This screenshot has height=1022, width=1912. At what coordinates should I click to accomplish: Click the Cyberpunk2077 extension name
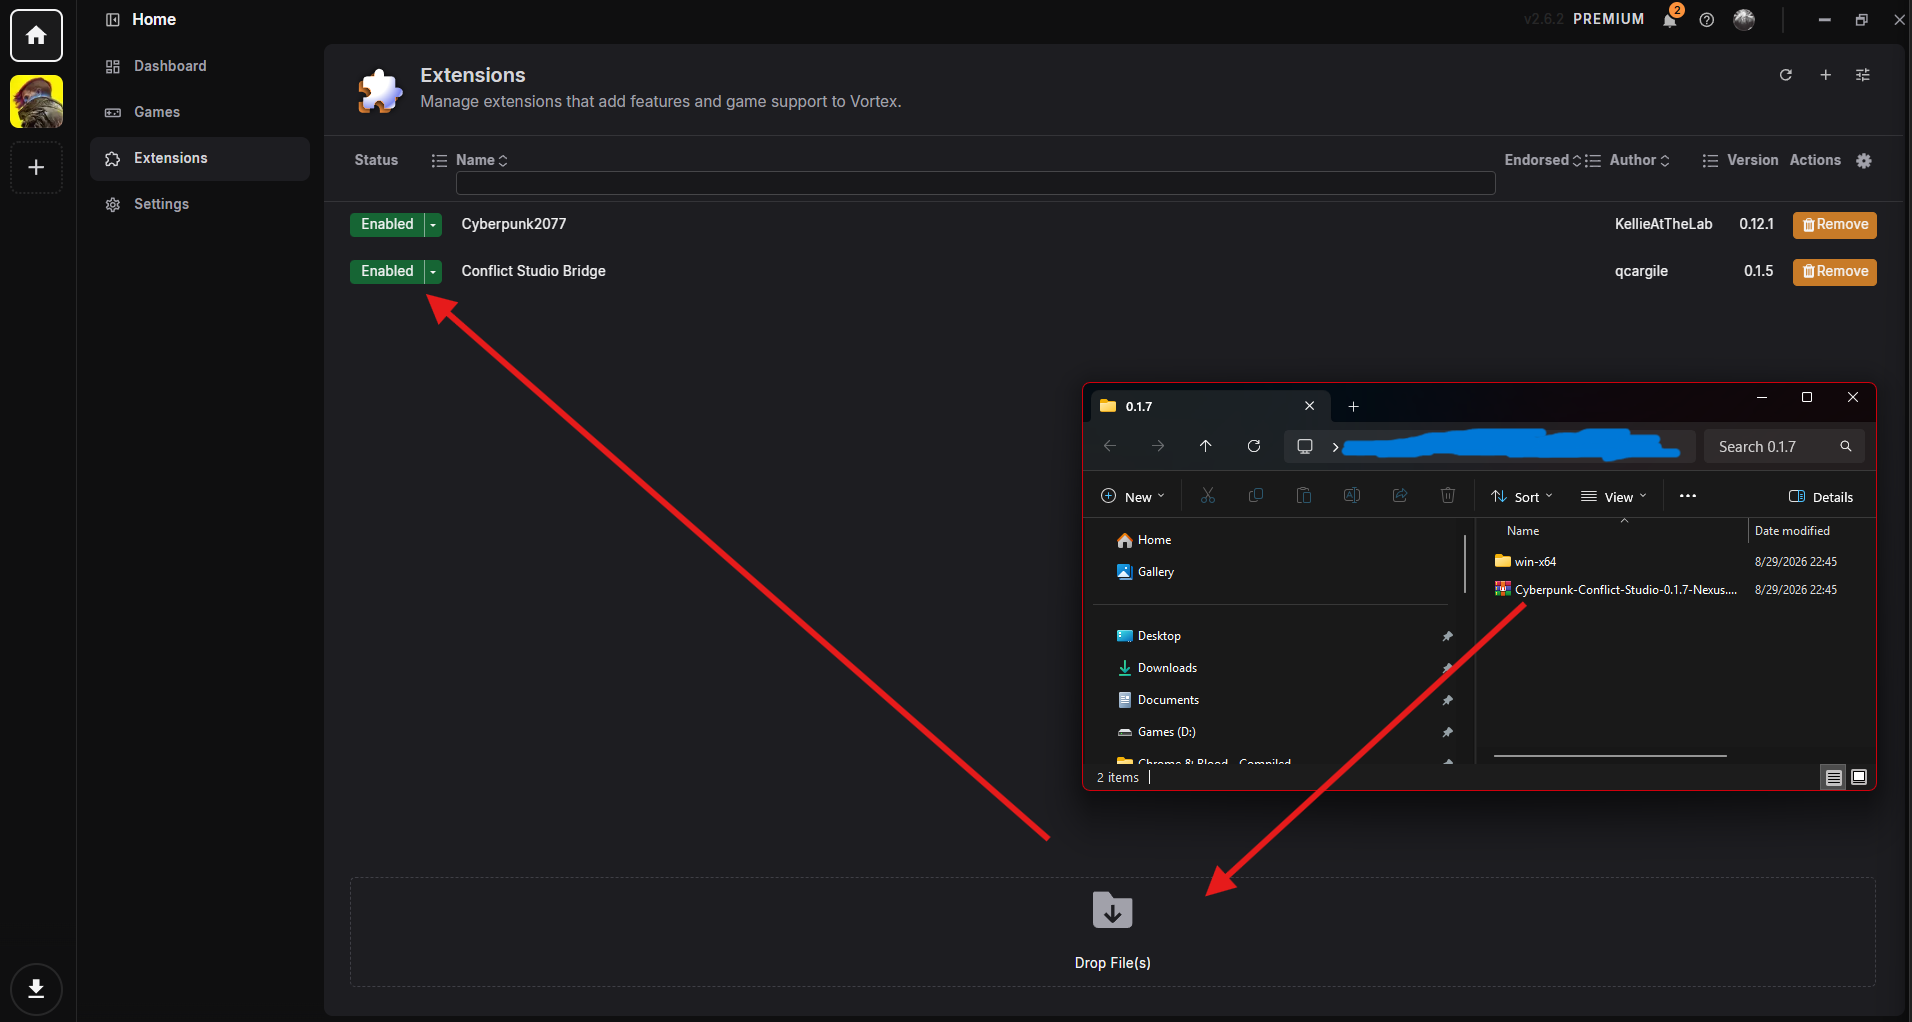click(514, 224)
